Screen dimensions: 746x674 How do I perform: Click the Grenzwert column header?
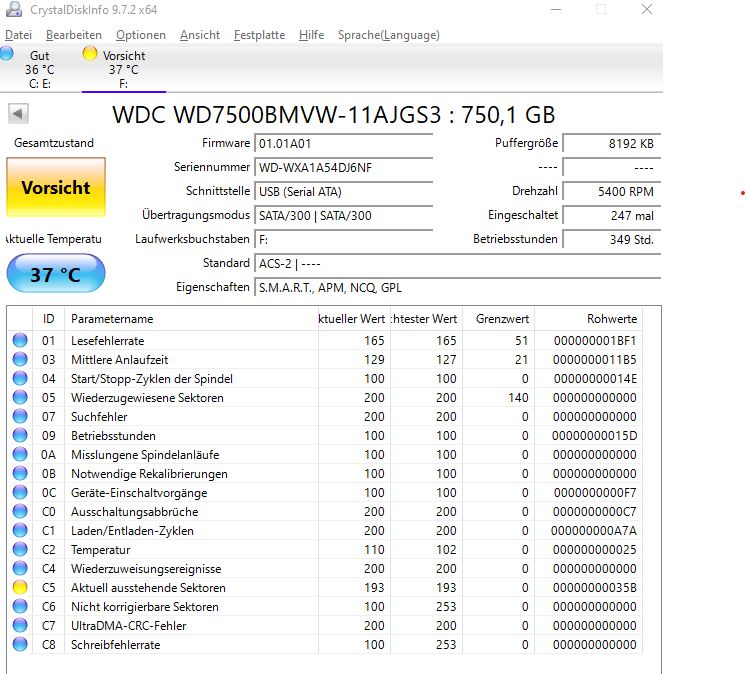click(x=498, y=319)
